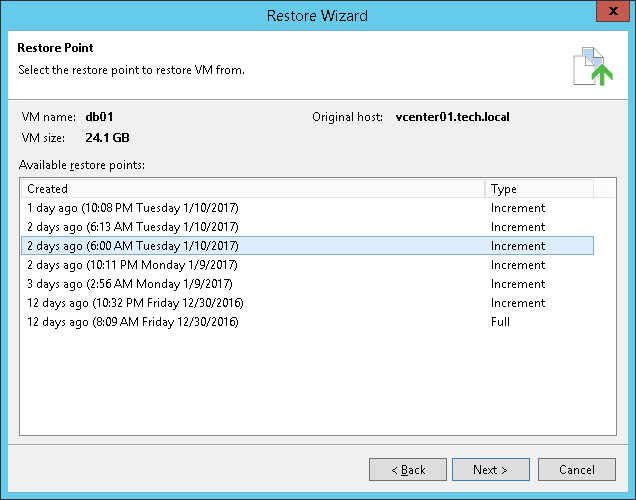Sort restore points by Created column

point(252,188)
